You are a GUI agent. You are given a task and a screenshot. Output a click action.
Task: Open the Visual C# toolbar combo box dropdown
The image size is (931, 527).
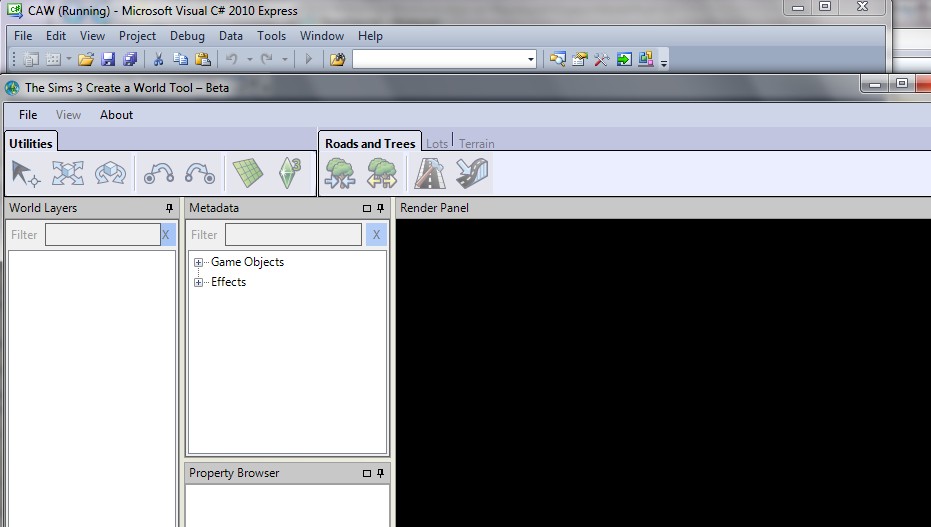[x=531, y=60]
